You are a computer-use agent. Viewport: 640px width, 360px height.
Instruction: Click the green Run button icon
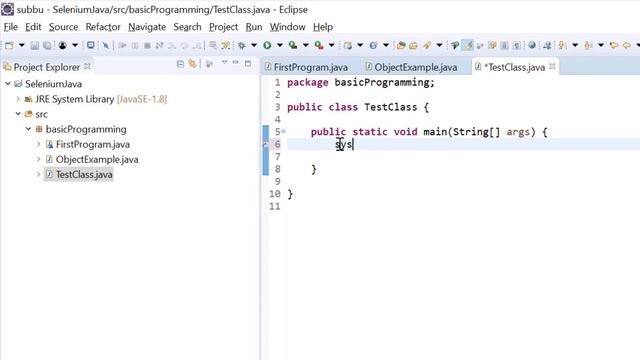[267, 45]
